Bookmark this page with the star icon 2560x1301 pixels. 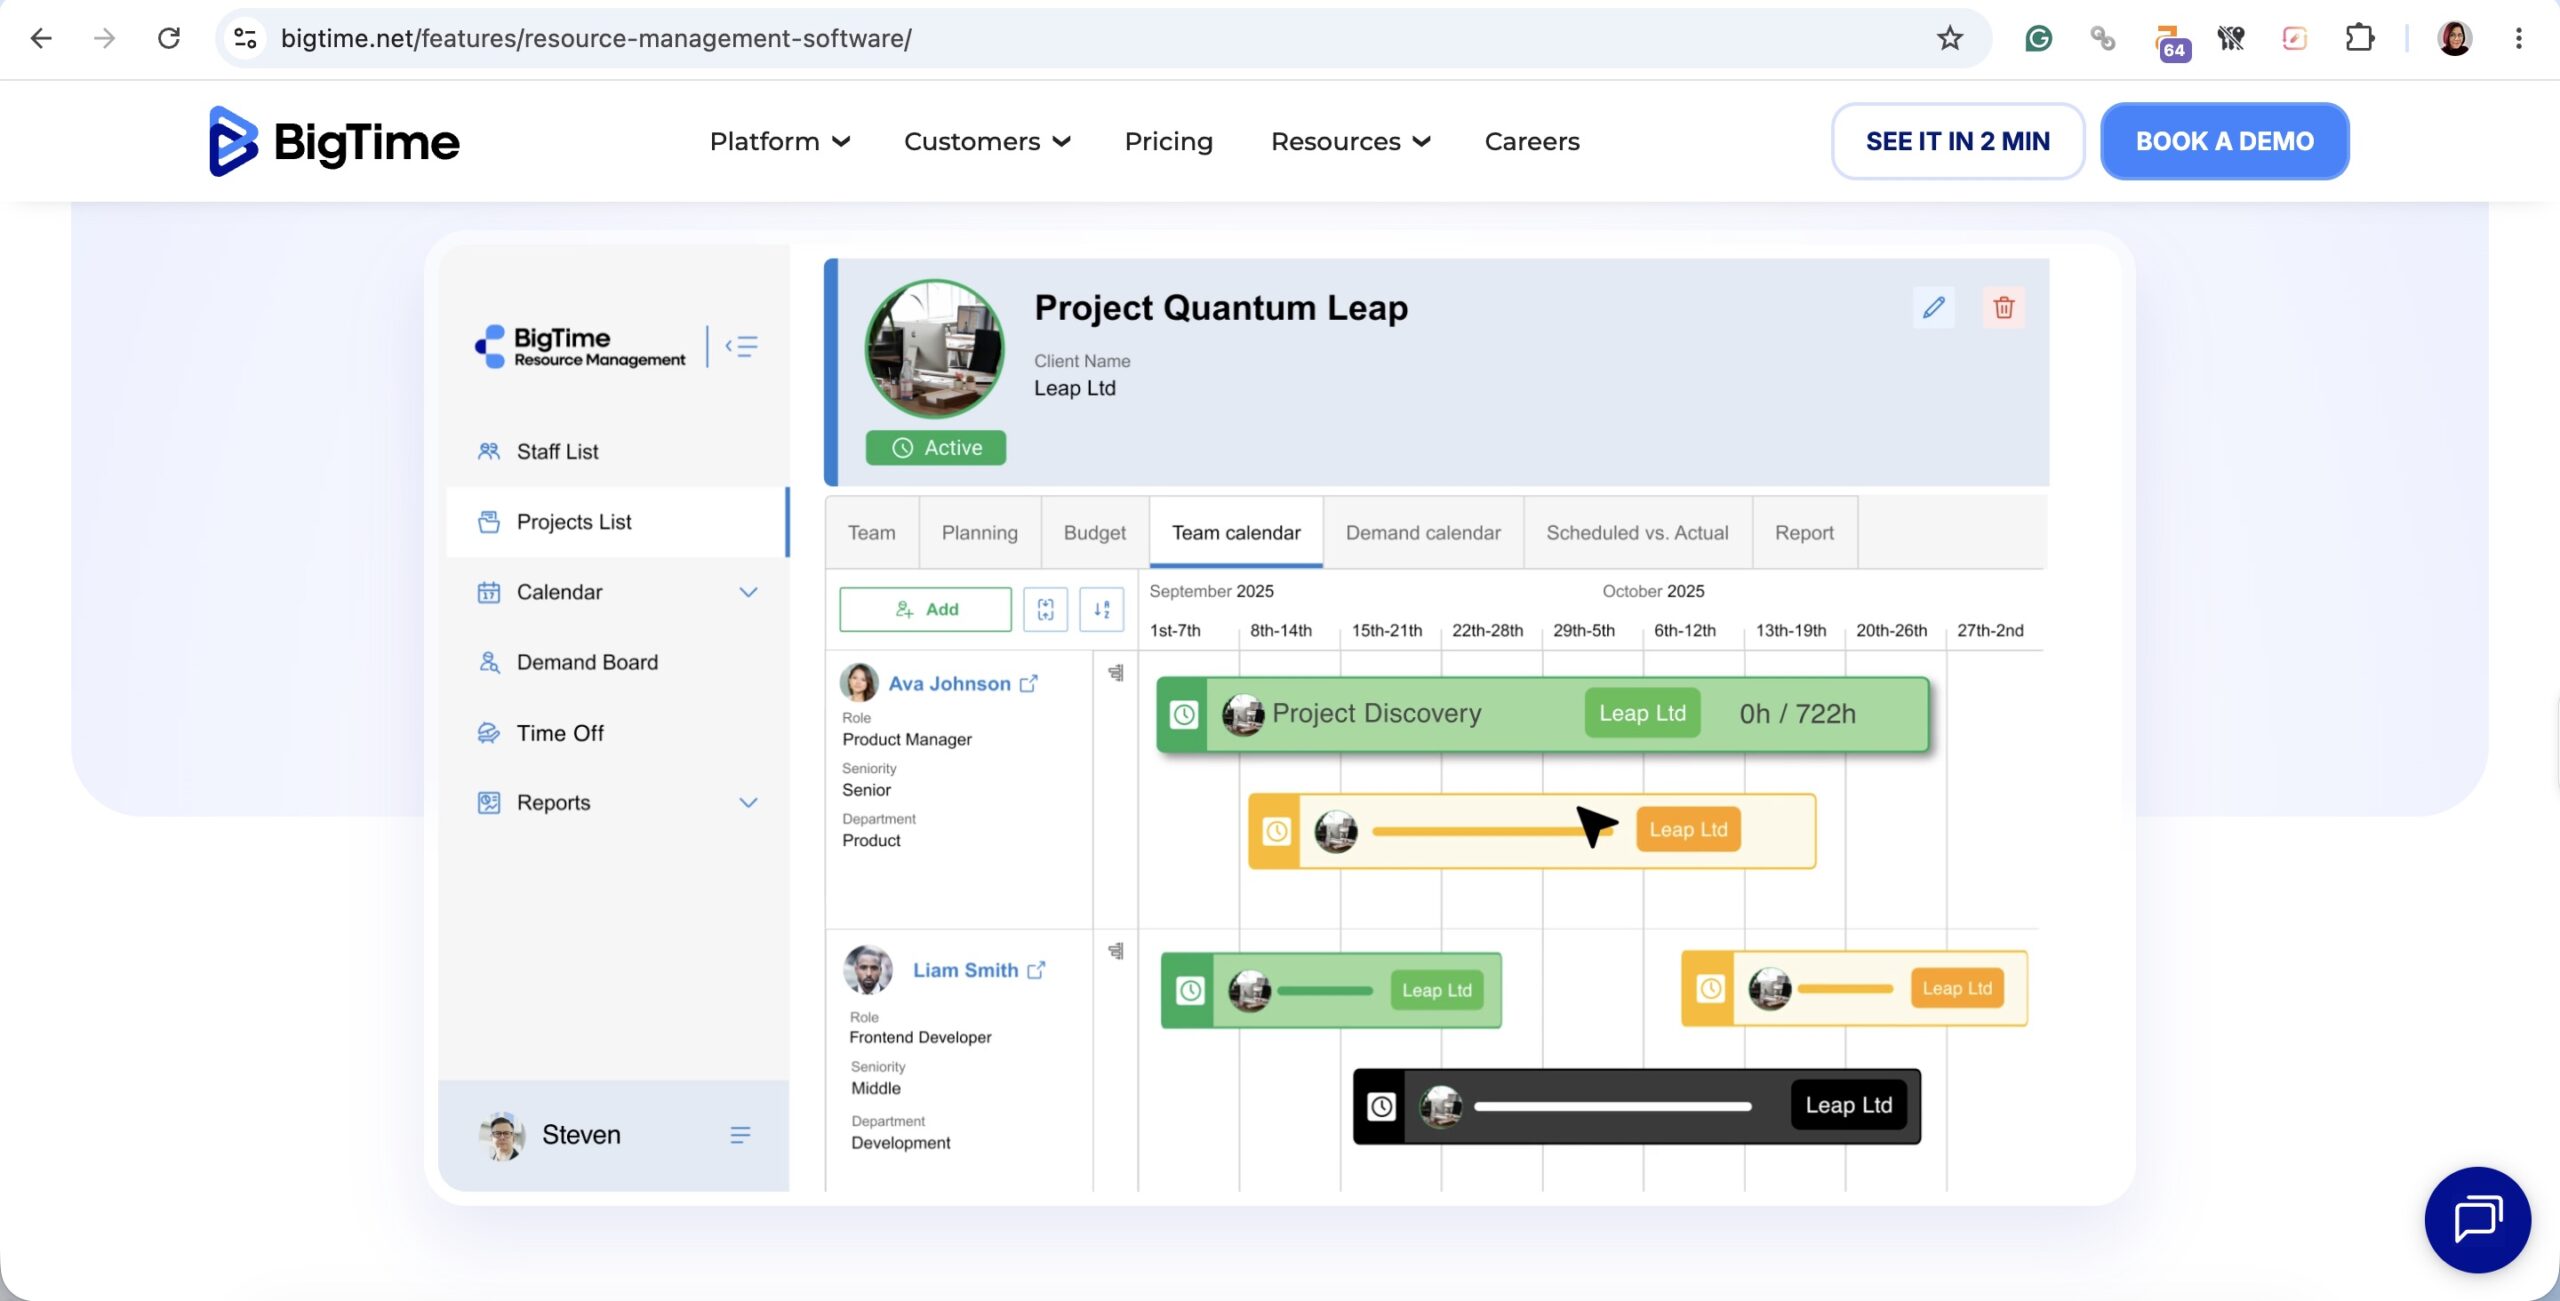(1950, 38)
